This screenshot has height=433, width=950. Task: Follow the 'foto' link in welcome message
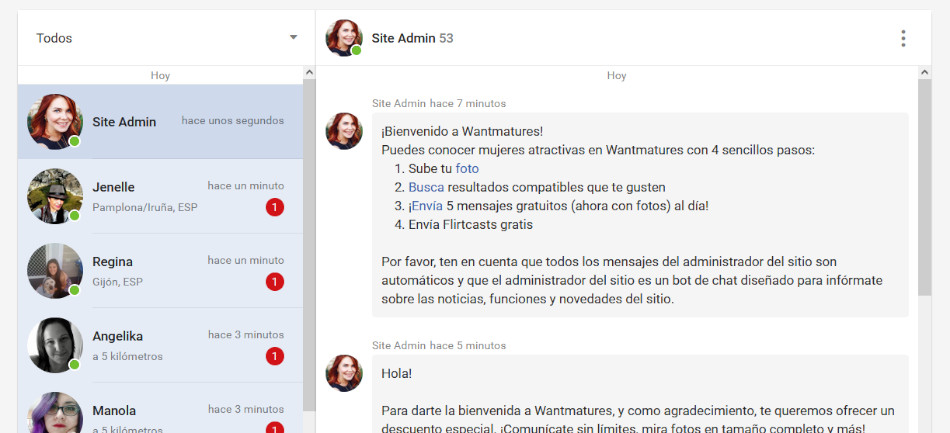(x=467, y=169)
